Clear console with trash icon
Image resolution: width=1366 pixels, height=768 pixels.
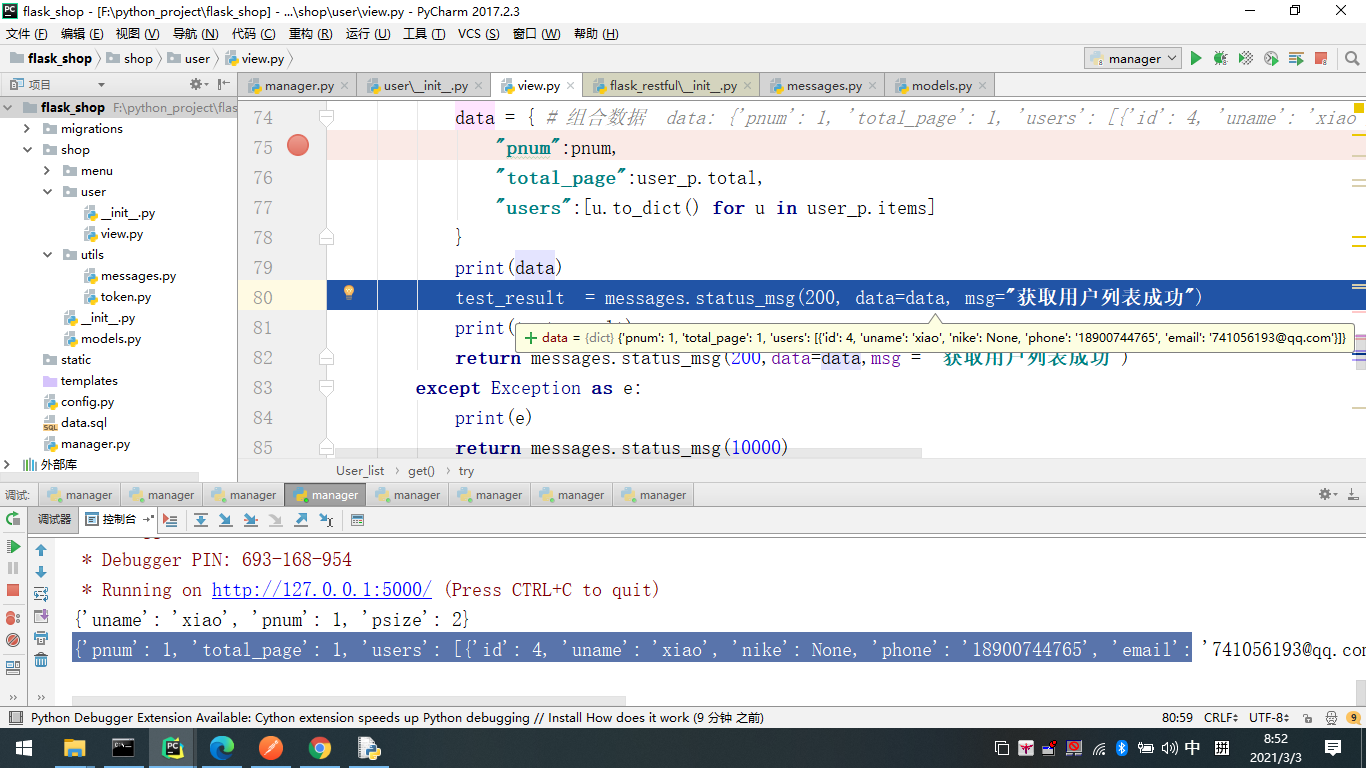click(41, 660)
